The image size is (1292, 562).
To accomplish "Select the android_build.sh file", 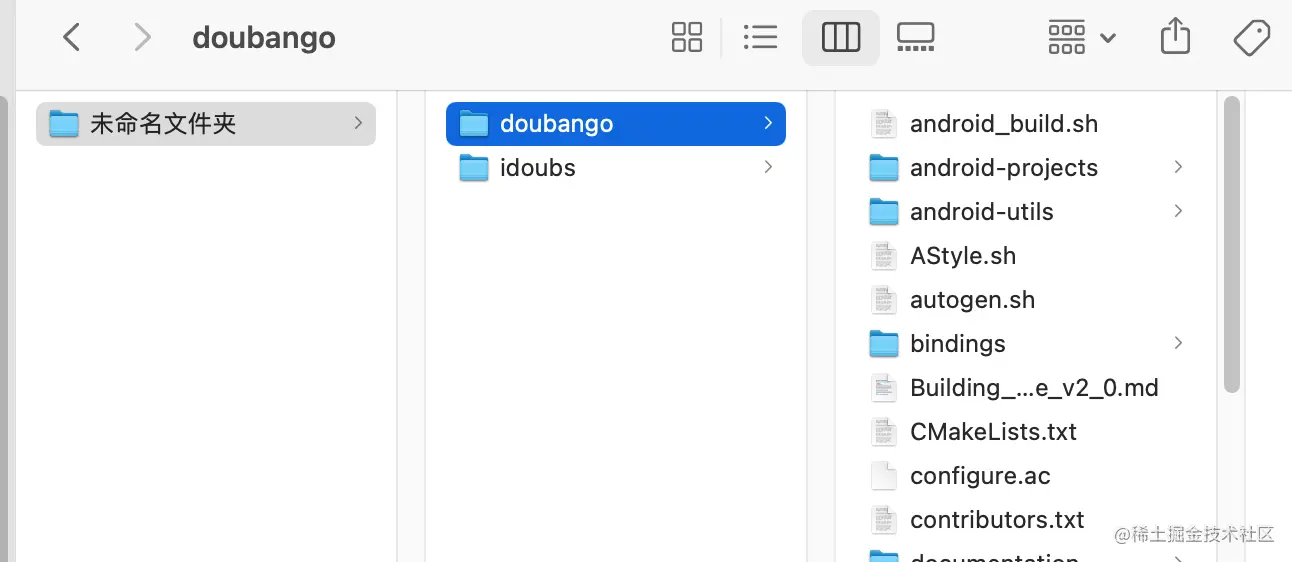I will tap(1026, 124).
